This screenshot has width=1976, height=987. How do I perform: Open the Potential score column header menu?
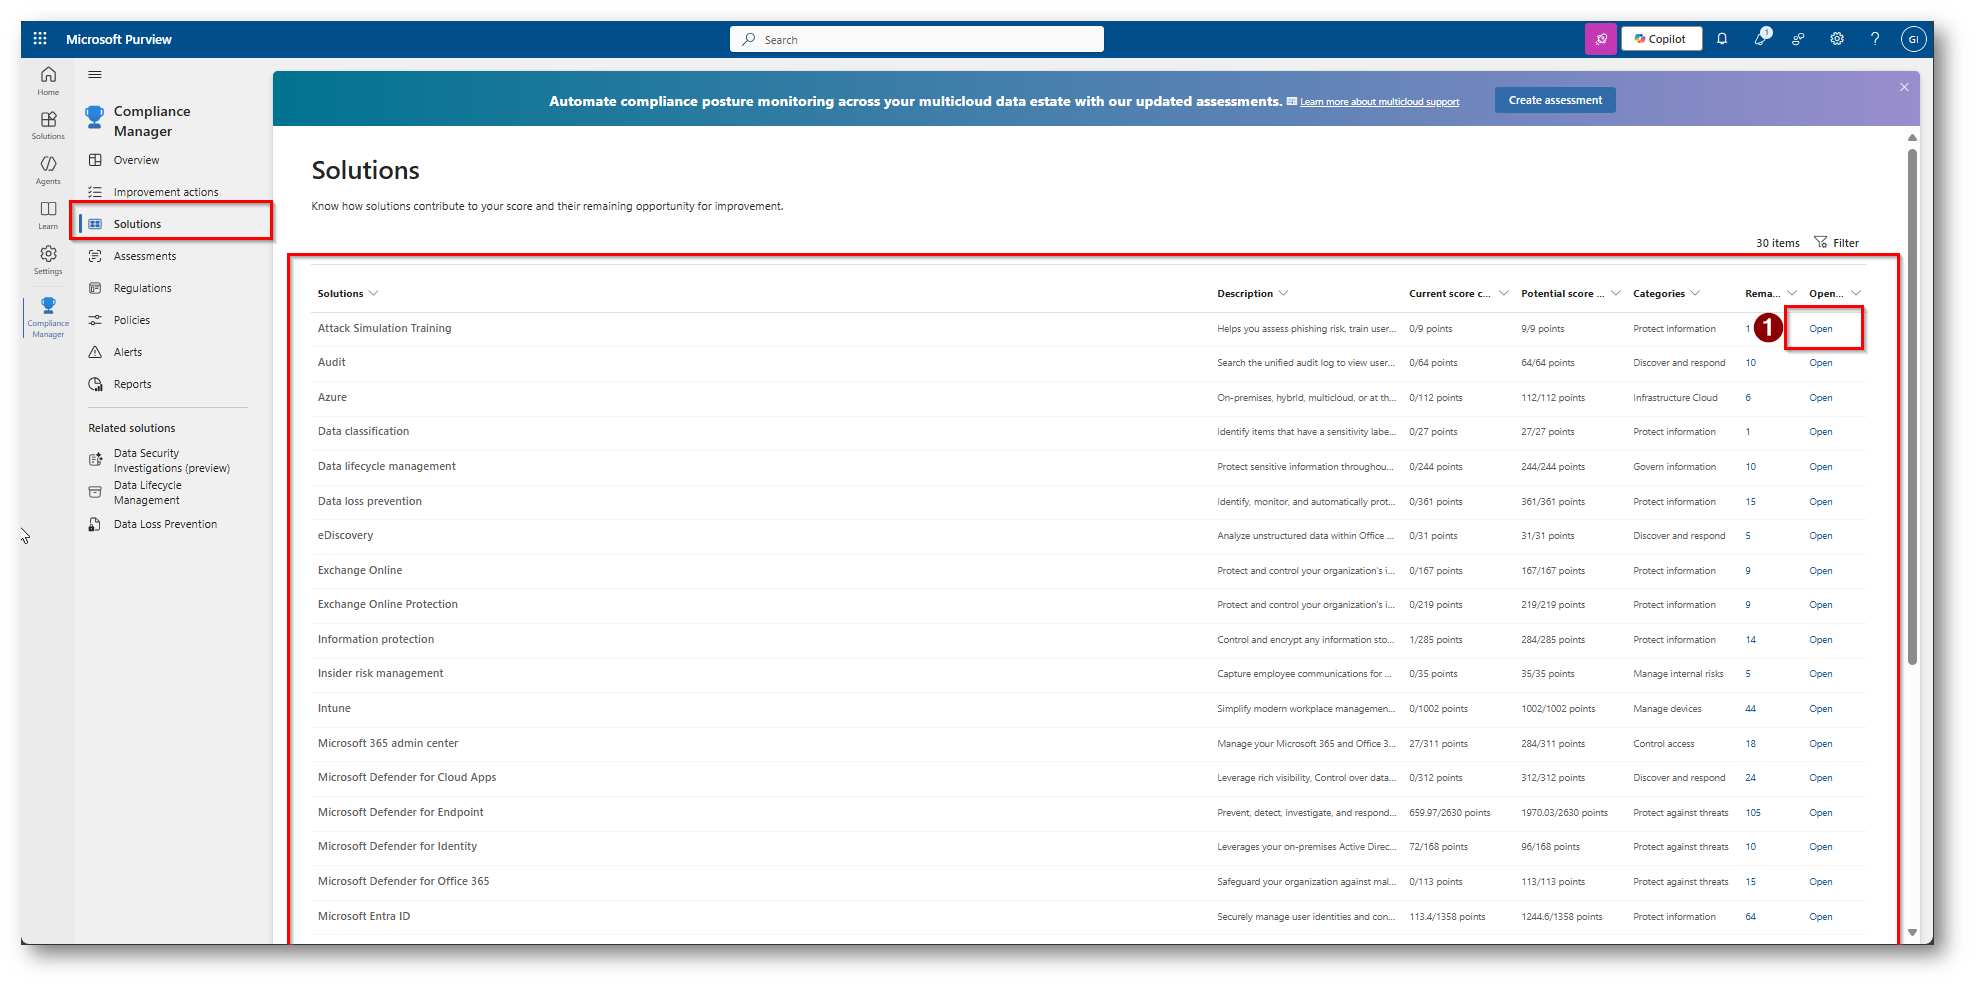tap(1571, 294)
